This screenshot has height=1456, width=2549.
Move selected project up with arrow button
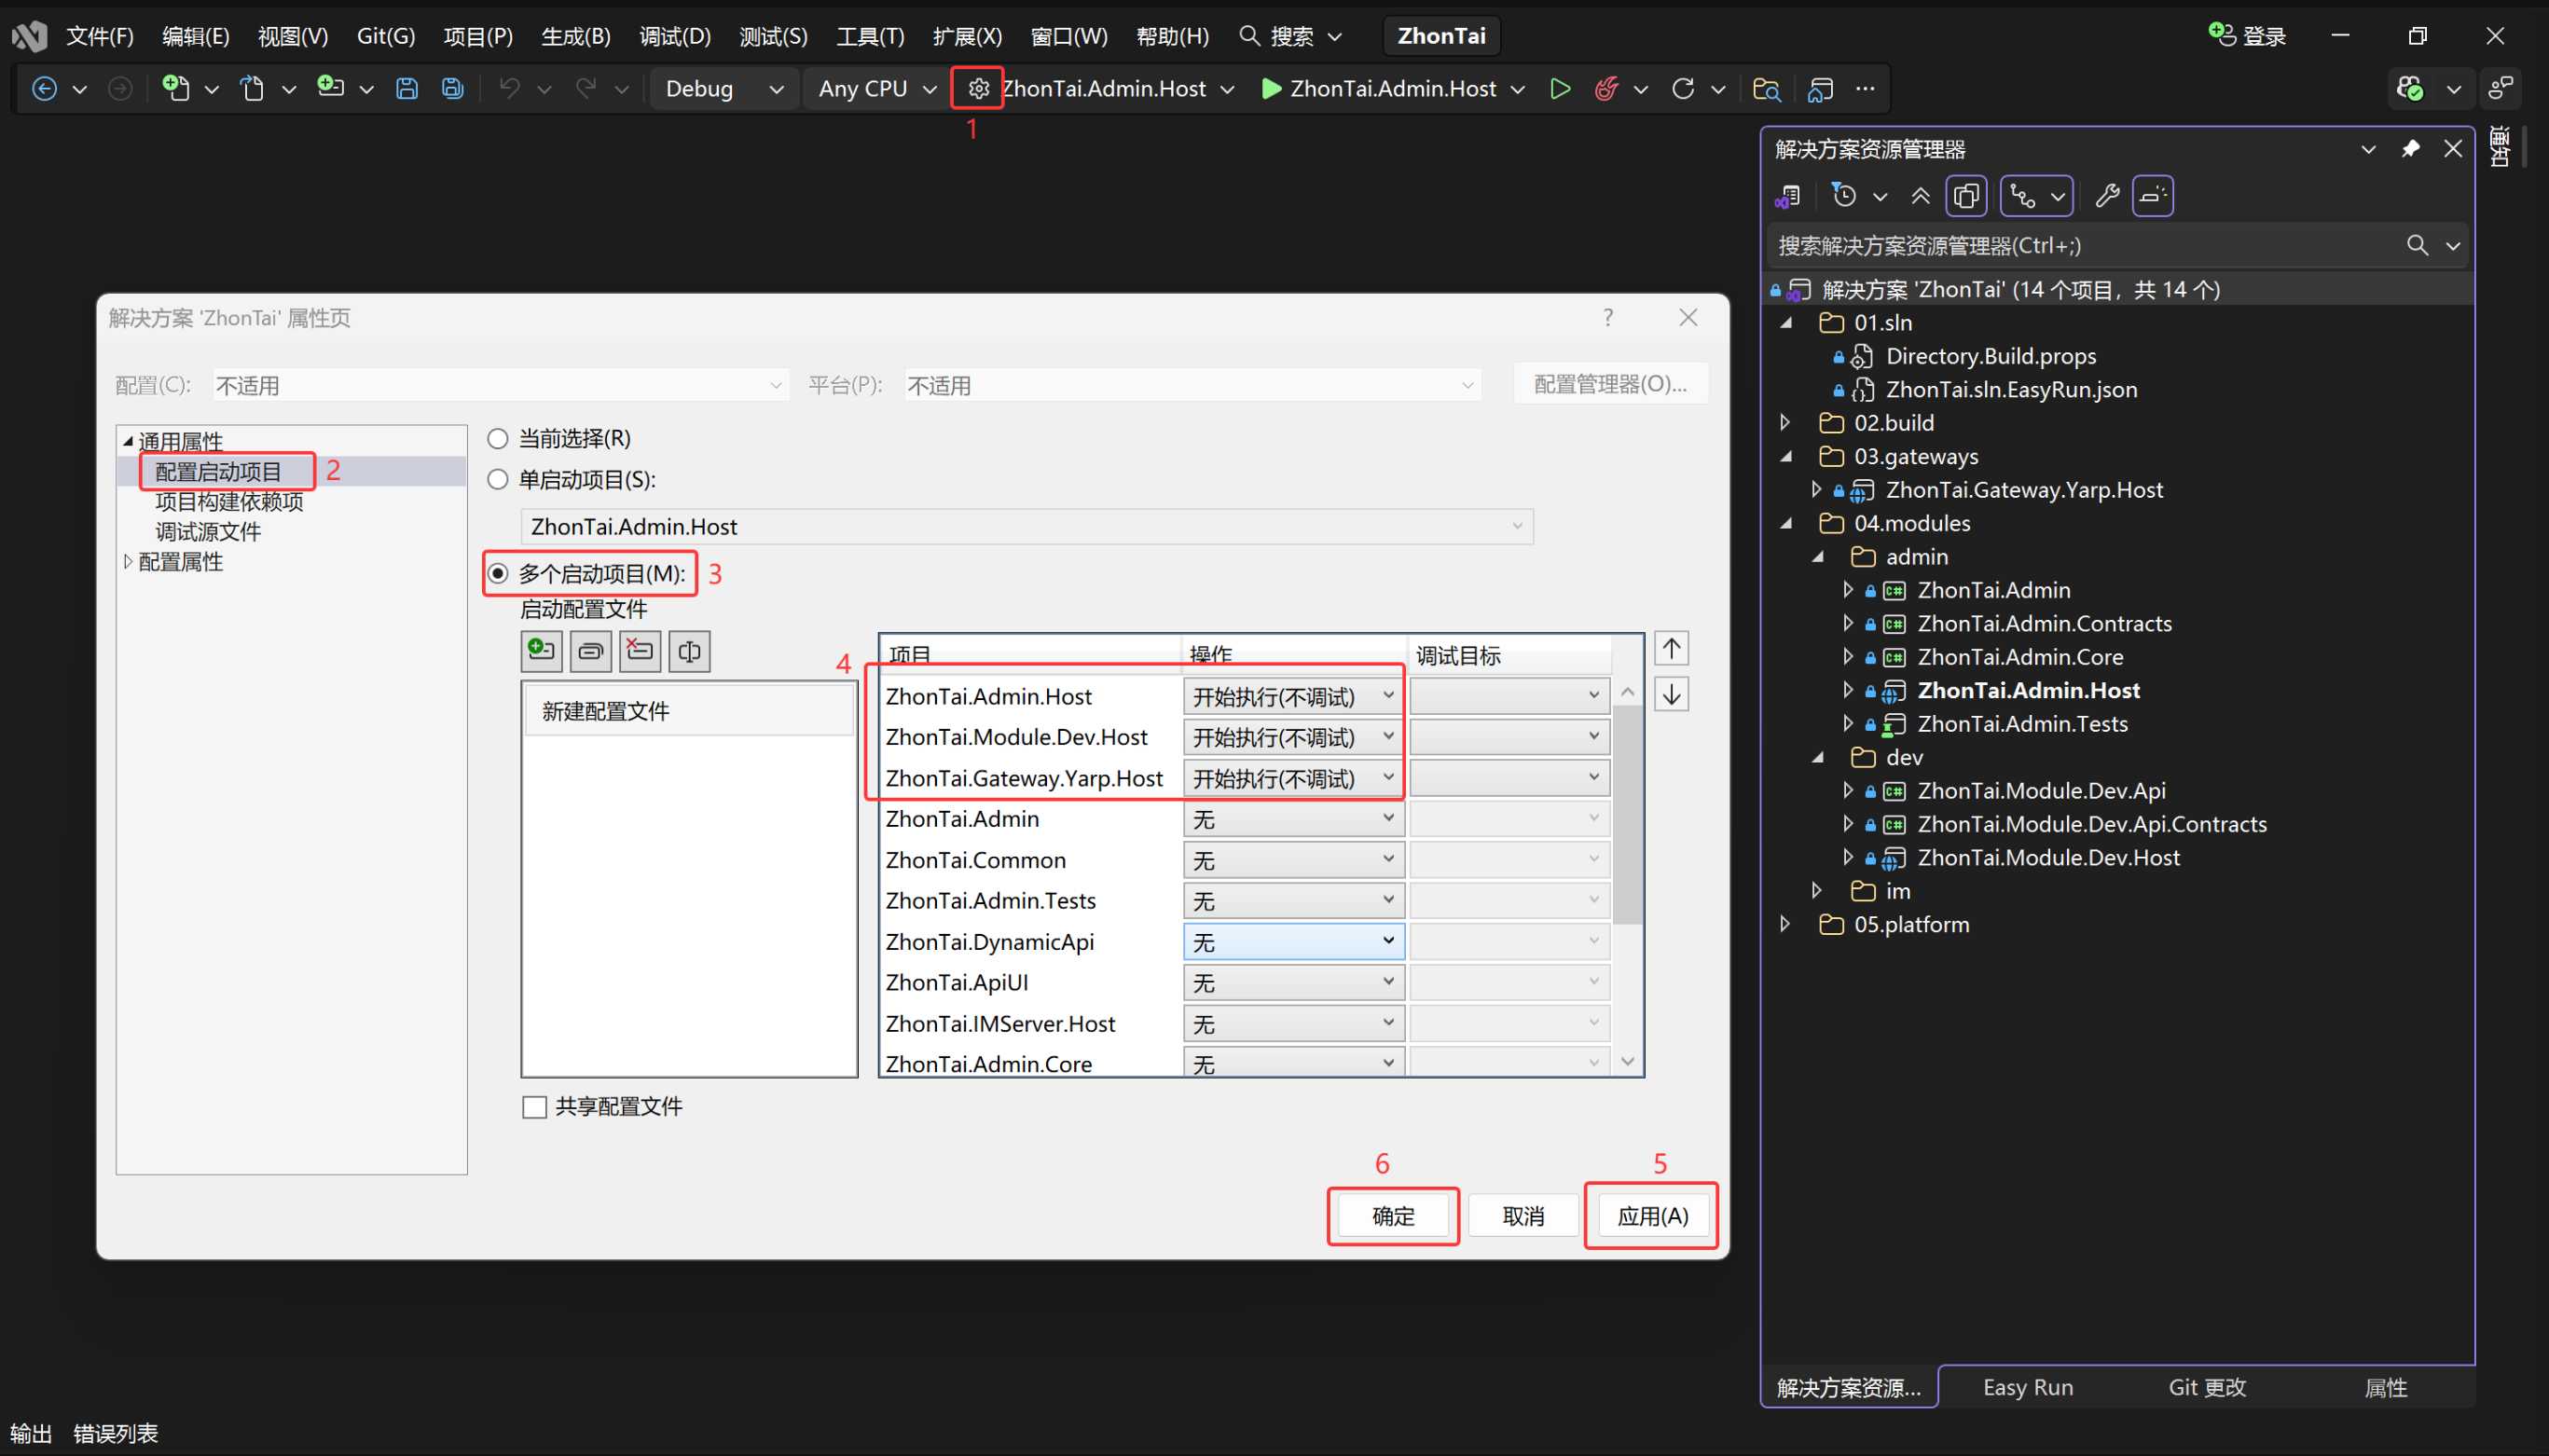[x=1671, y=649]
